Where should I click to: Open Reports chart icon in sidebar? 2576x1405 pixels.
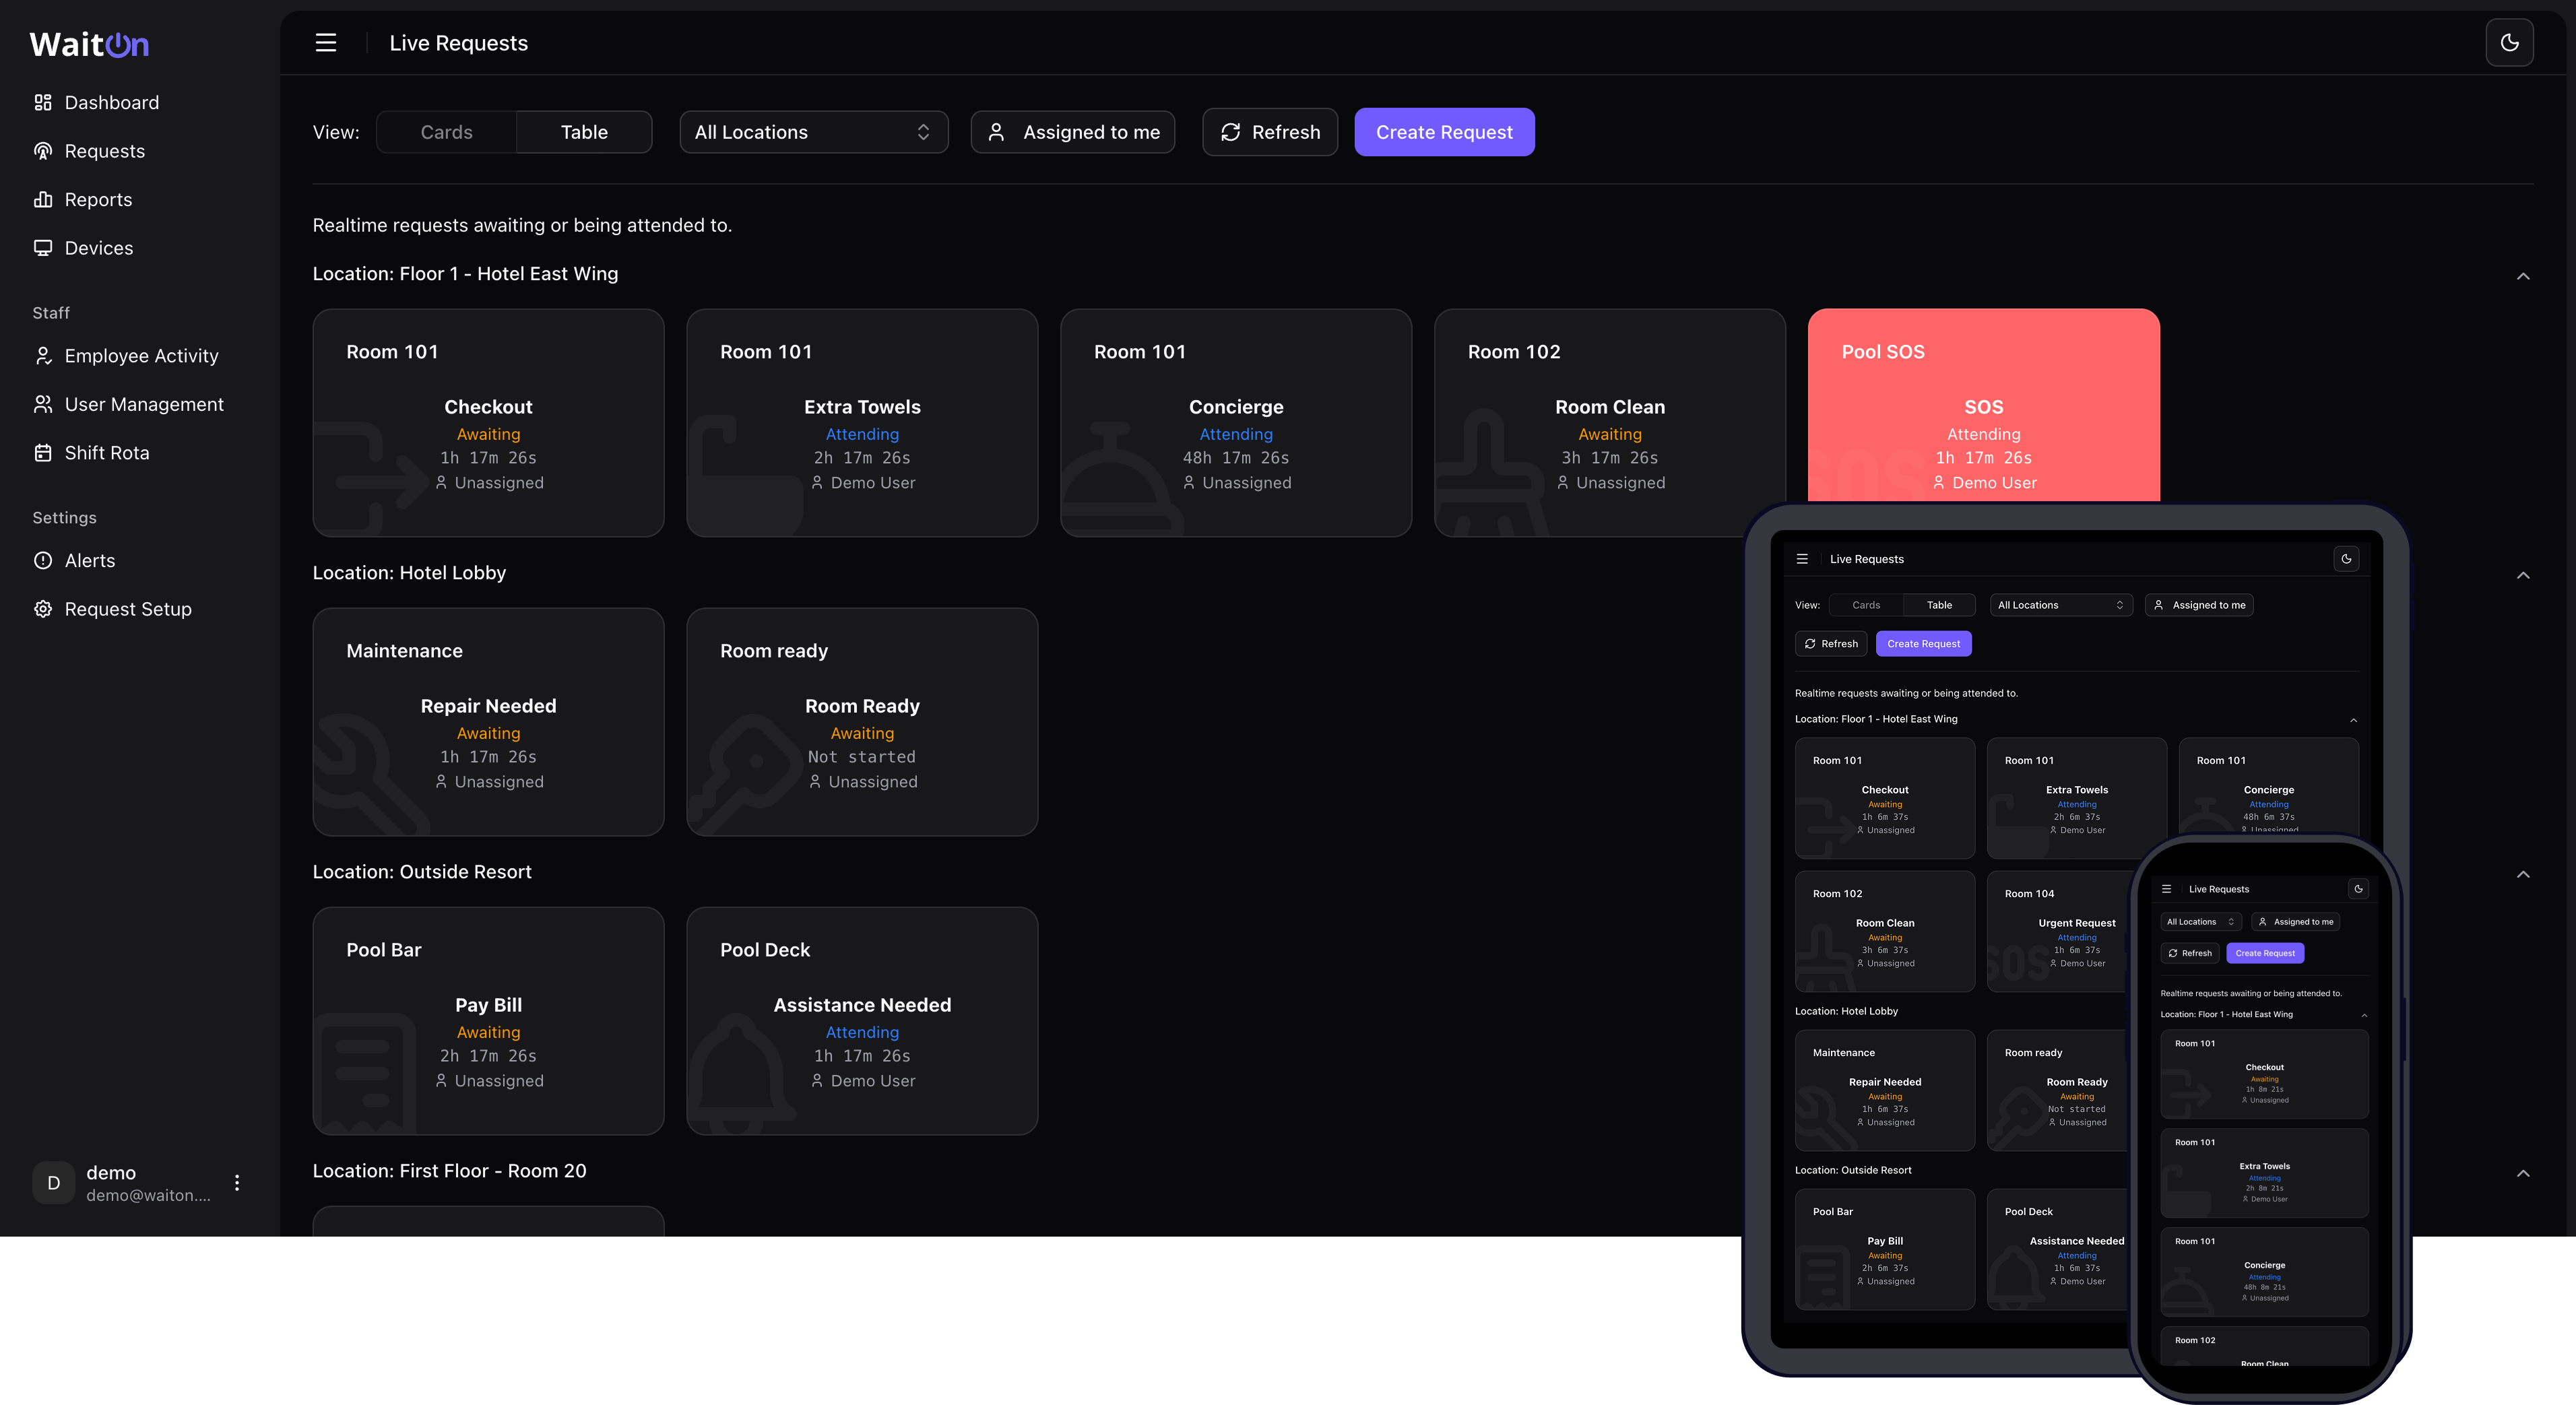tap(43, 200)
